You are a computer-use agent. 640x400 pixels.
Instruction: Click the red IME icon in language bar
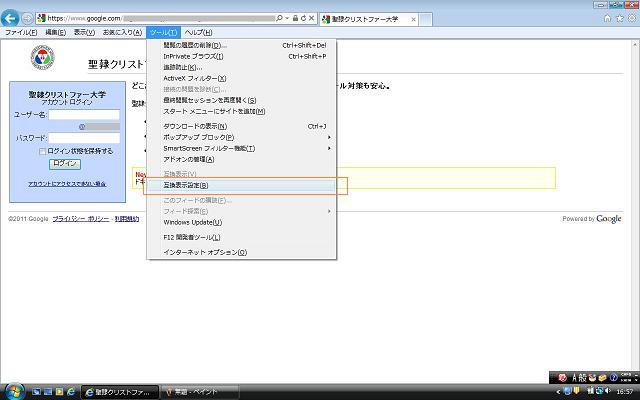click(562, 378)
